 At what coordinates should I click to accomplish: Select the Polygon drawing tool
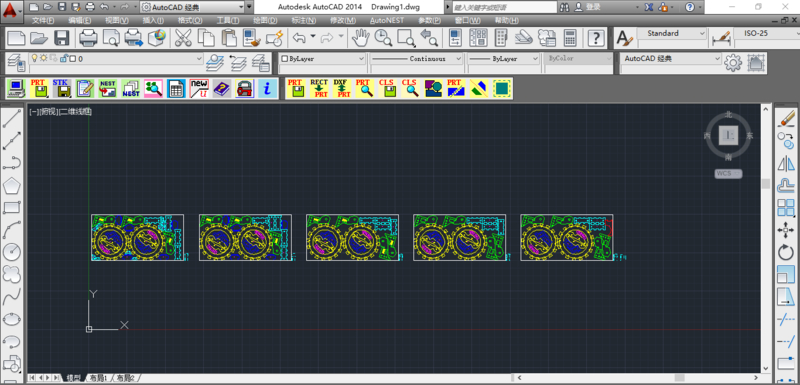(12, 186)
